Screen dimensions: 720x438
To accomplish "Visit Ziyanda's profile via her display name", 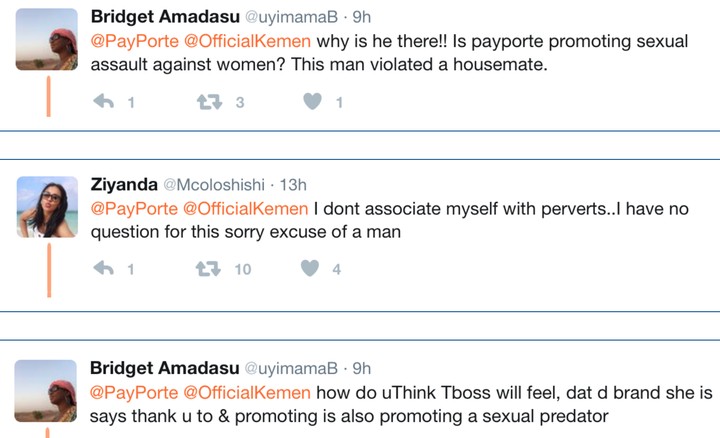I will 123,184.
